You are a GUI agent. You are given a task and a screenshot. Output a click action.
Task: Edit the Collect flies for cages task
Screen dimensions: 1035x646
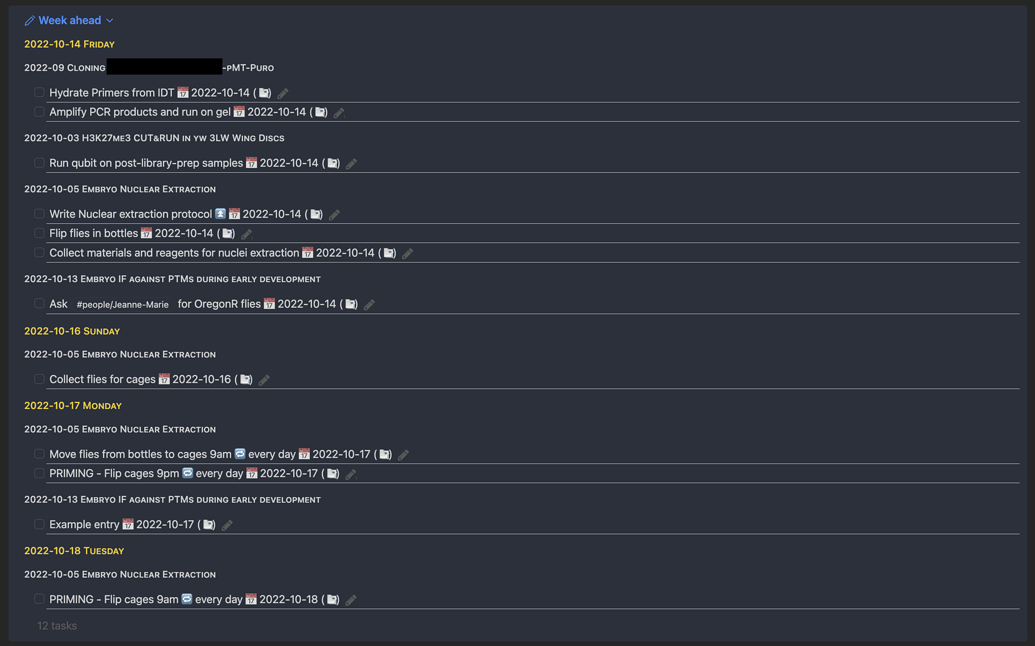(264, 380)
